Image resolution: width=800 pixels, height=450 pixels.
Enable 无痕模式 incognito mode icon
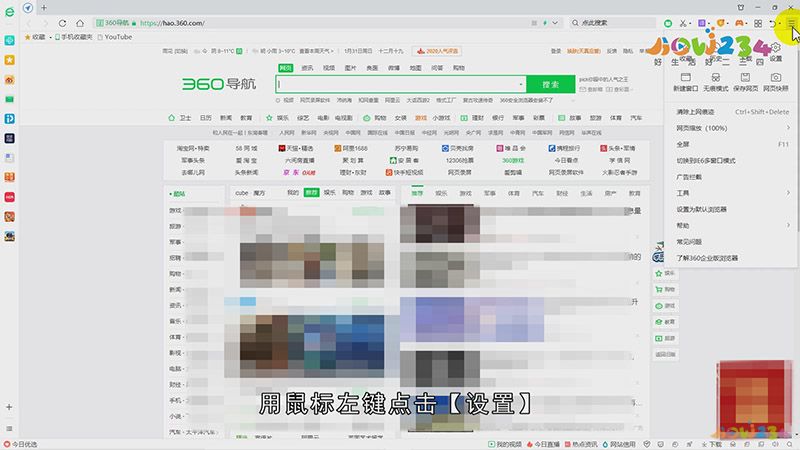coord(715,82)
